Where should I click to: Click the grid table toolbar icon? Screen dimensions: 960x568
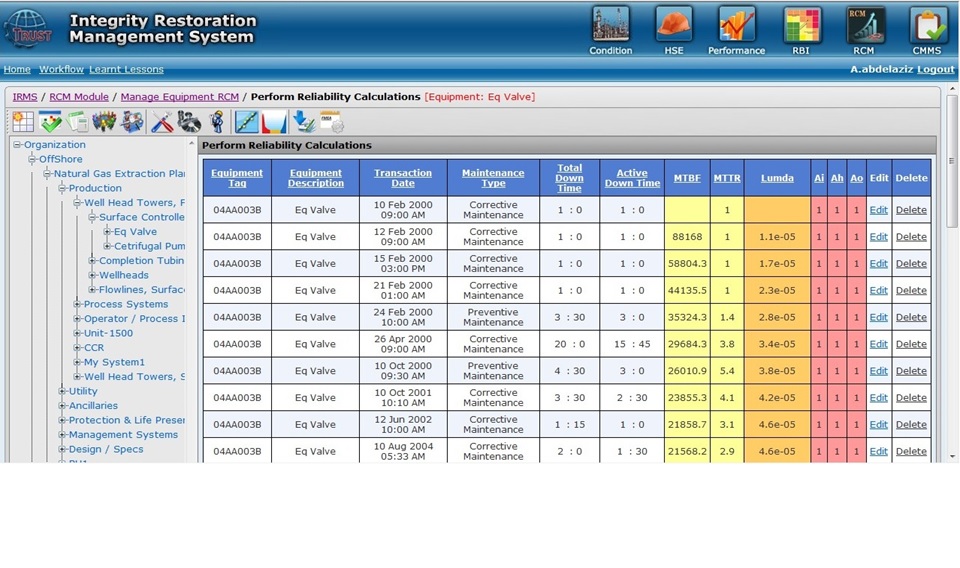click(23, 122)
